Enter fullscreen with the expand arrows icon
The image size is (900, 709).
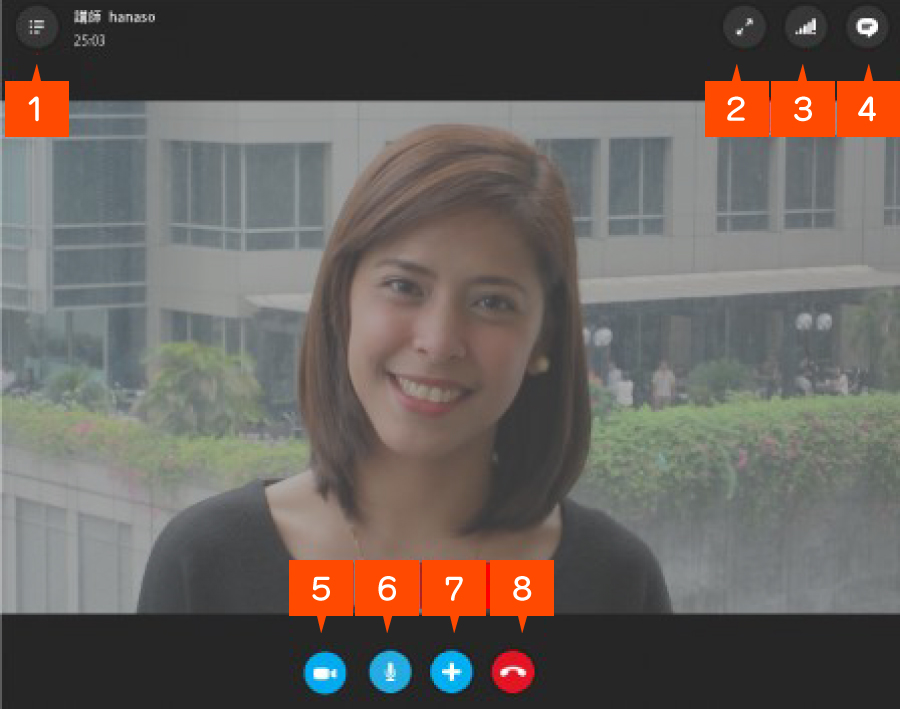pyautogui.click(x=744, y=28)
